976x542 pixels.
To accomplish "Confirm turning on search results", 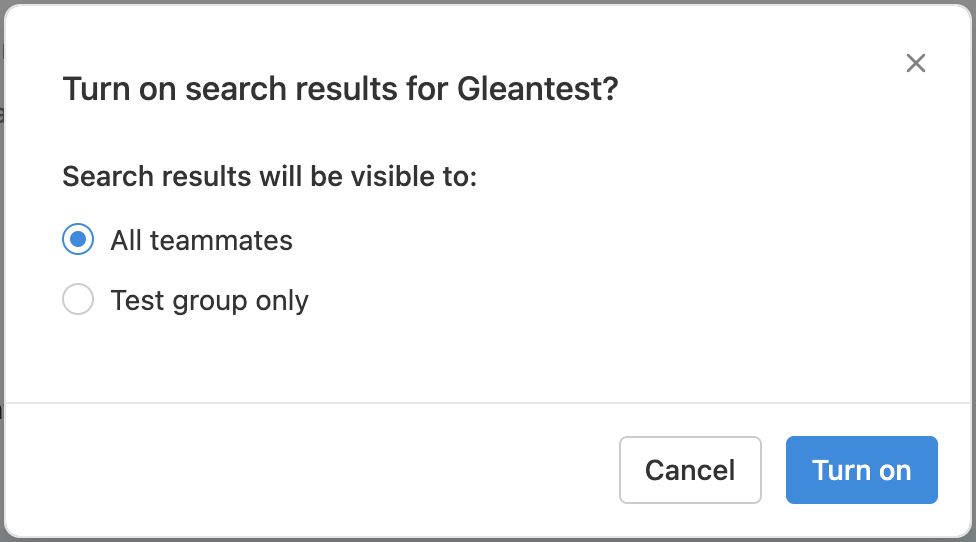I will [861, 470].
